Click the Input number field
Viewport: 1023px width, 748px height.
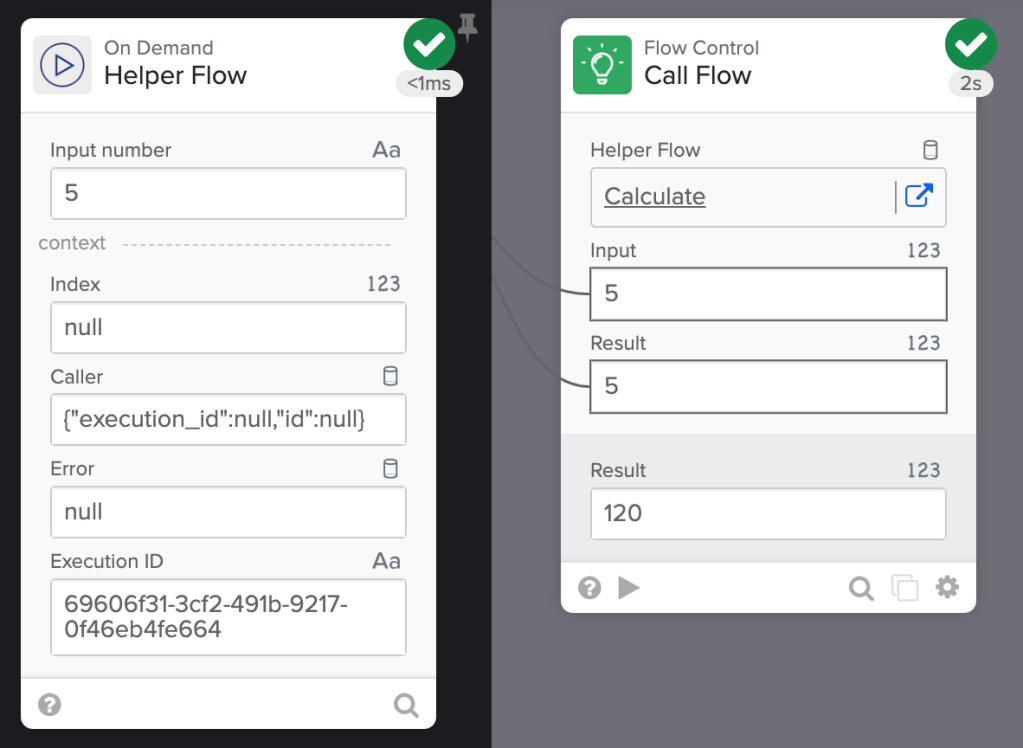pos(228,193)
